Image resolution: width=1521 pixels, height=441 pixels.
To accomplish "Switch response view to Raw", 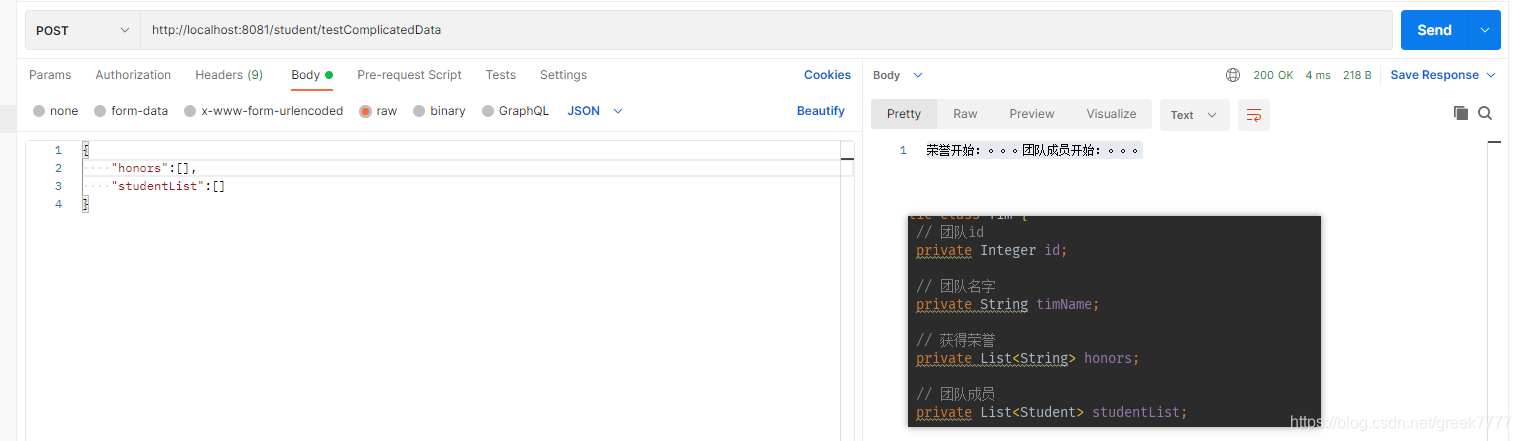I will tap(965, 114).
